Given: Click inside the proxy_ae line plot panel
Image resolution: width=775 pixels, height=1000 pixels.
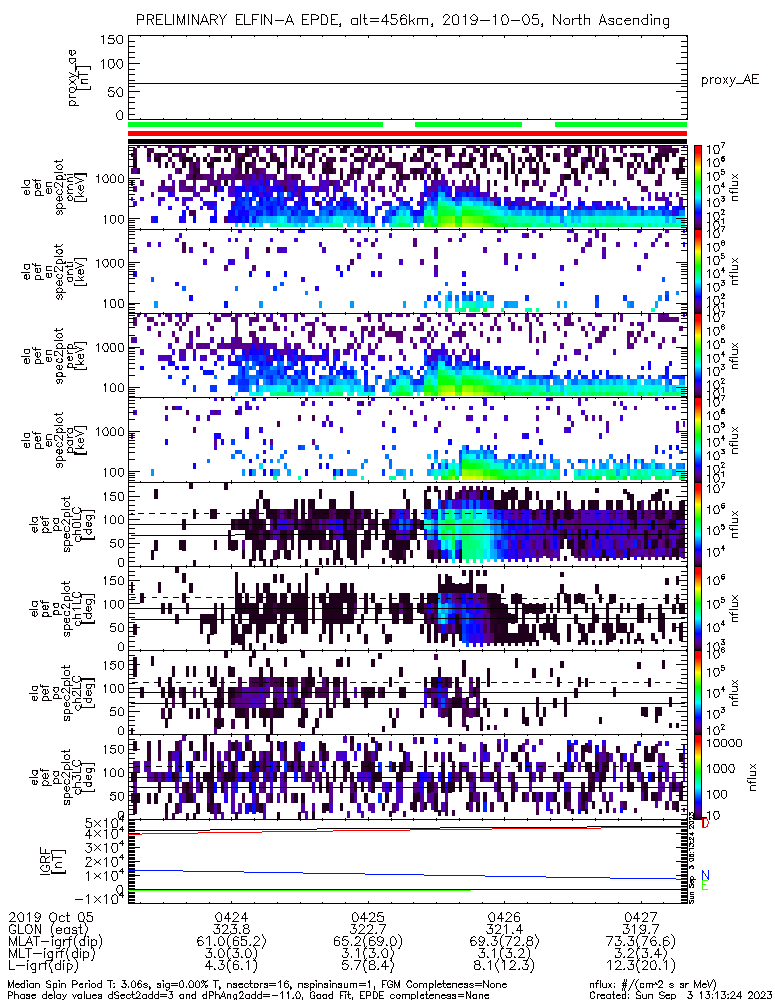Looking at the screenshot, I should click(408, 78).
